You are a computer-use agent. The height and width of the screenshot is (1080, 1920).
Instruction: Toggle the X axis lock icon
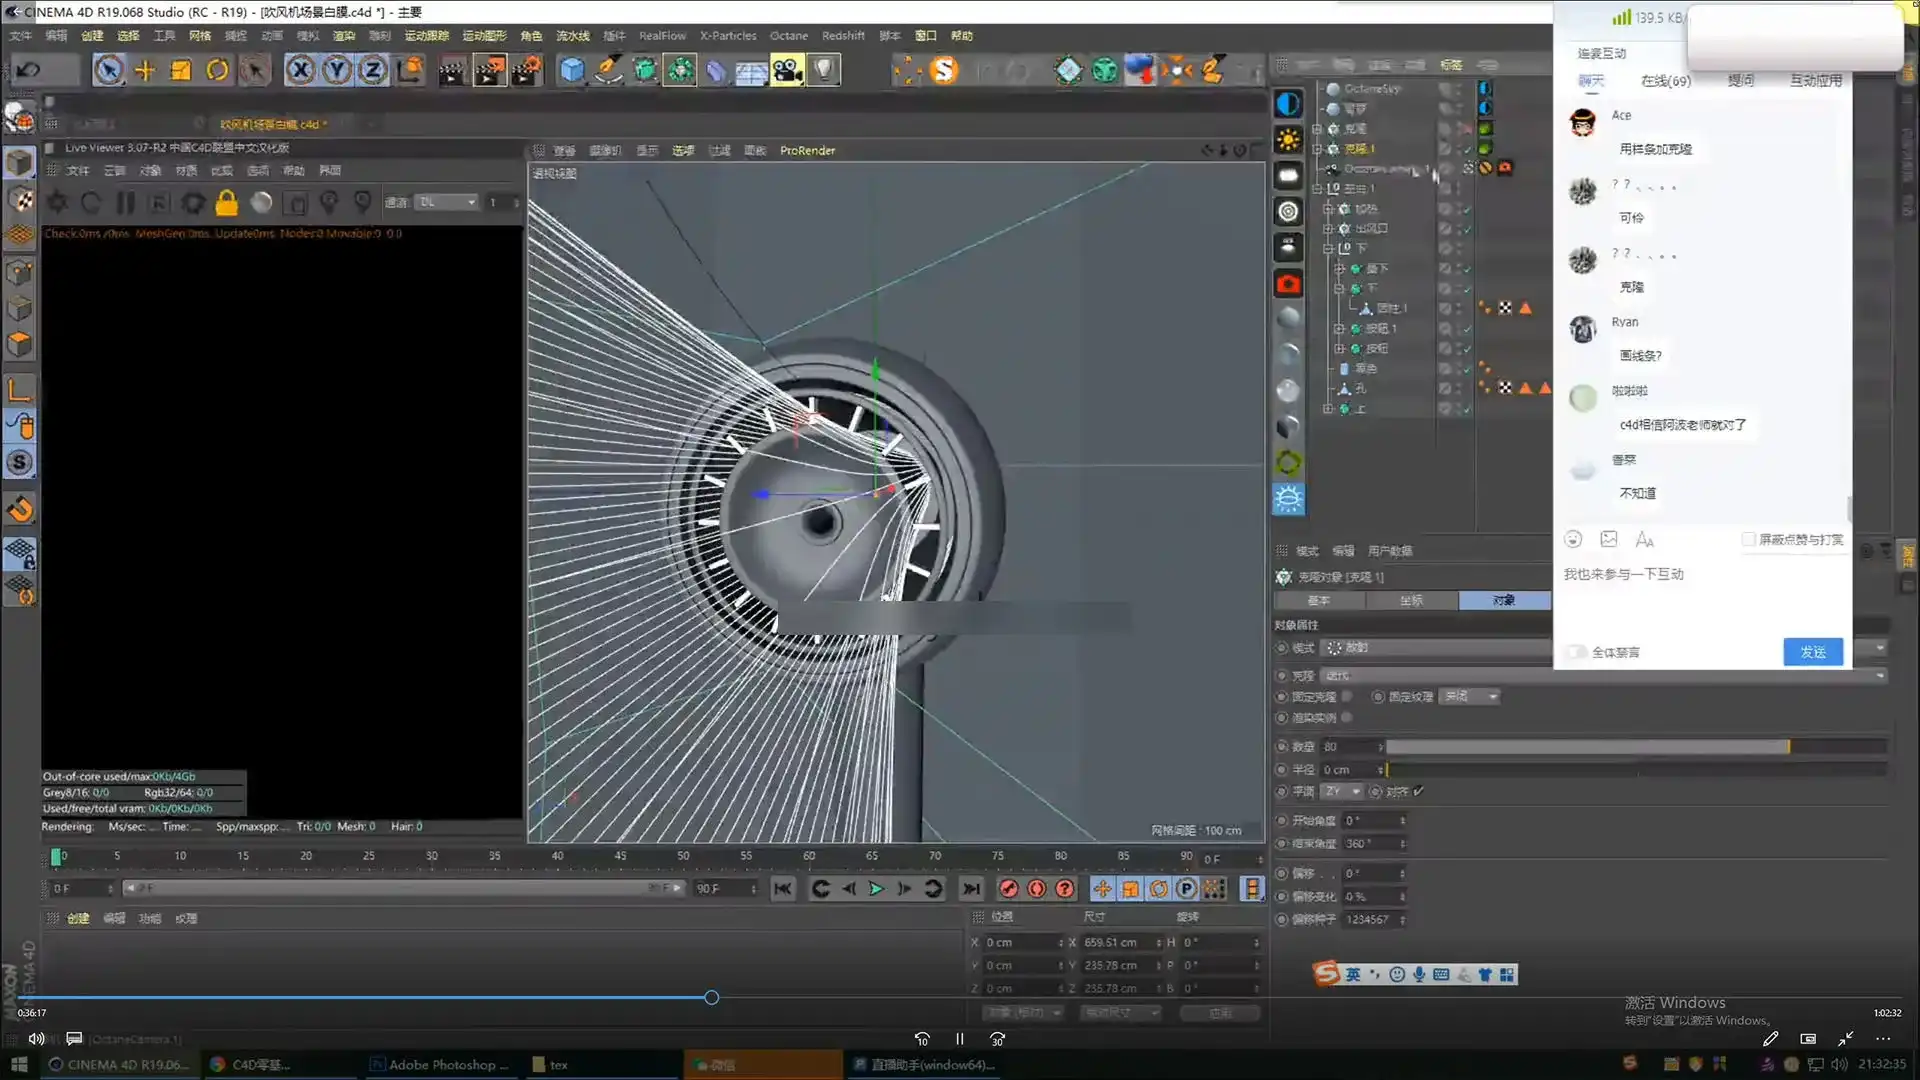coord(300,70)
